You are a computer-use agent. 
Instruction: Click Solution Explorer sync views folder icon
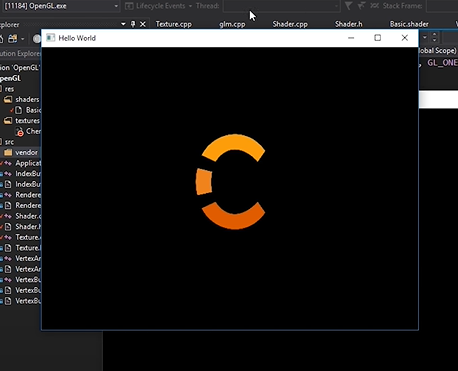coord(13,39)
